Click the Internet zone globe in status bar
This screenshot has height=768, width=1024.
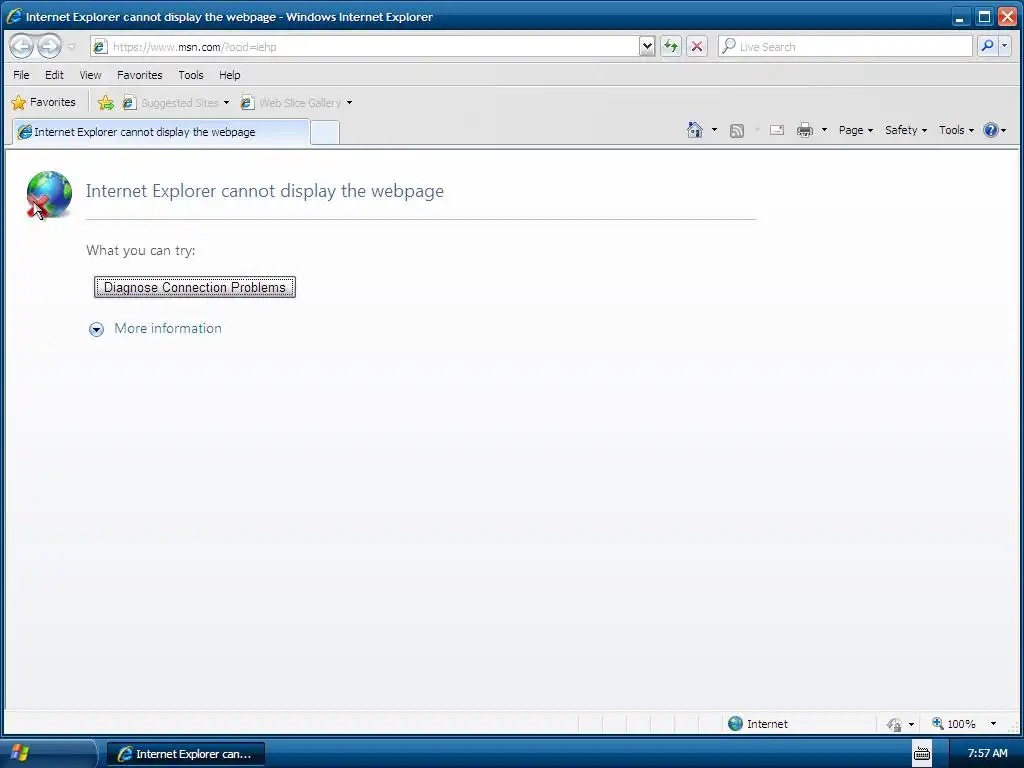coord(735,724)
